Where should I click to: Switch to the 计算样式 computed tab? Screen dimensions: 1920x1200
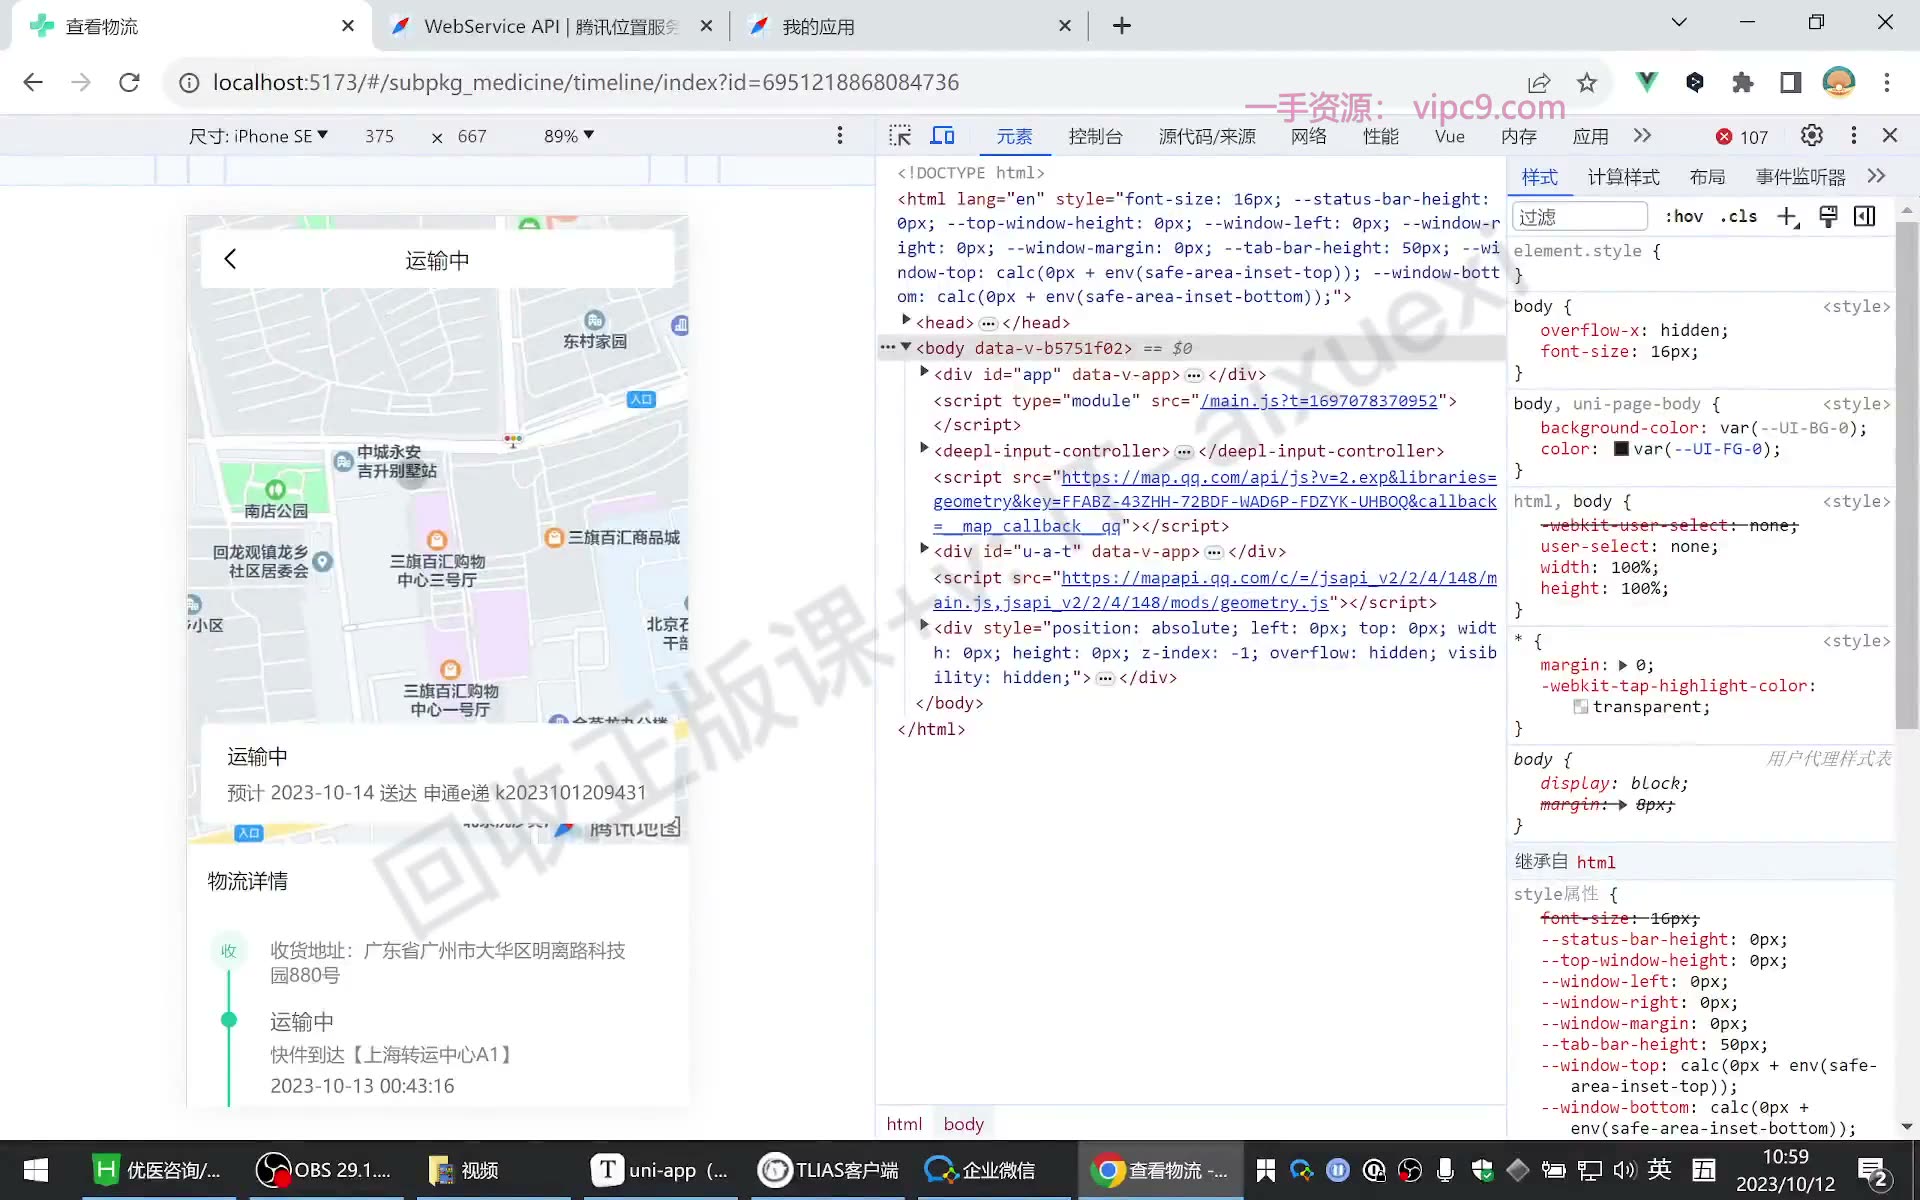tap(1623, 177)
